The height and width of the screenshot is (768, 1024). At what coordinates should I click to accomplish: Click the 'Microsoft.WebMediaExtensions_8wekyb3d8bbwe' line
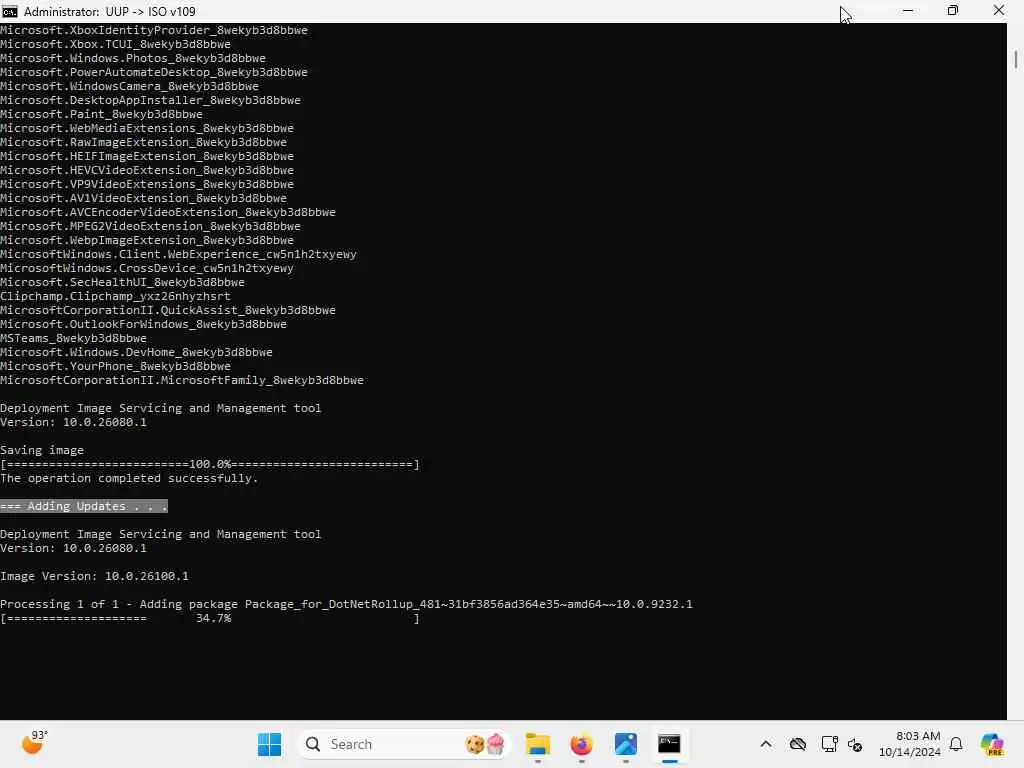[x=147, y=128]
